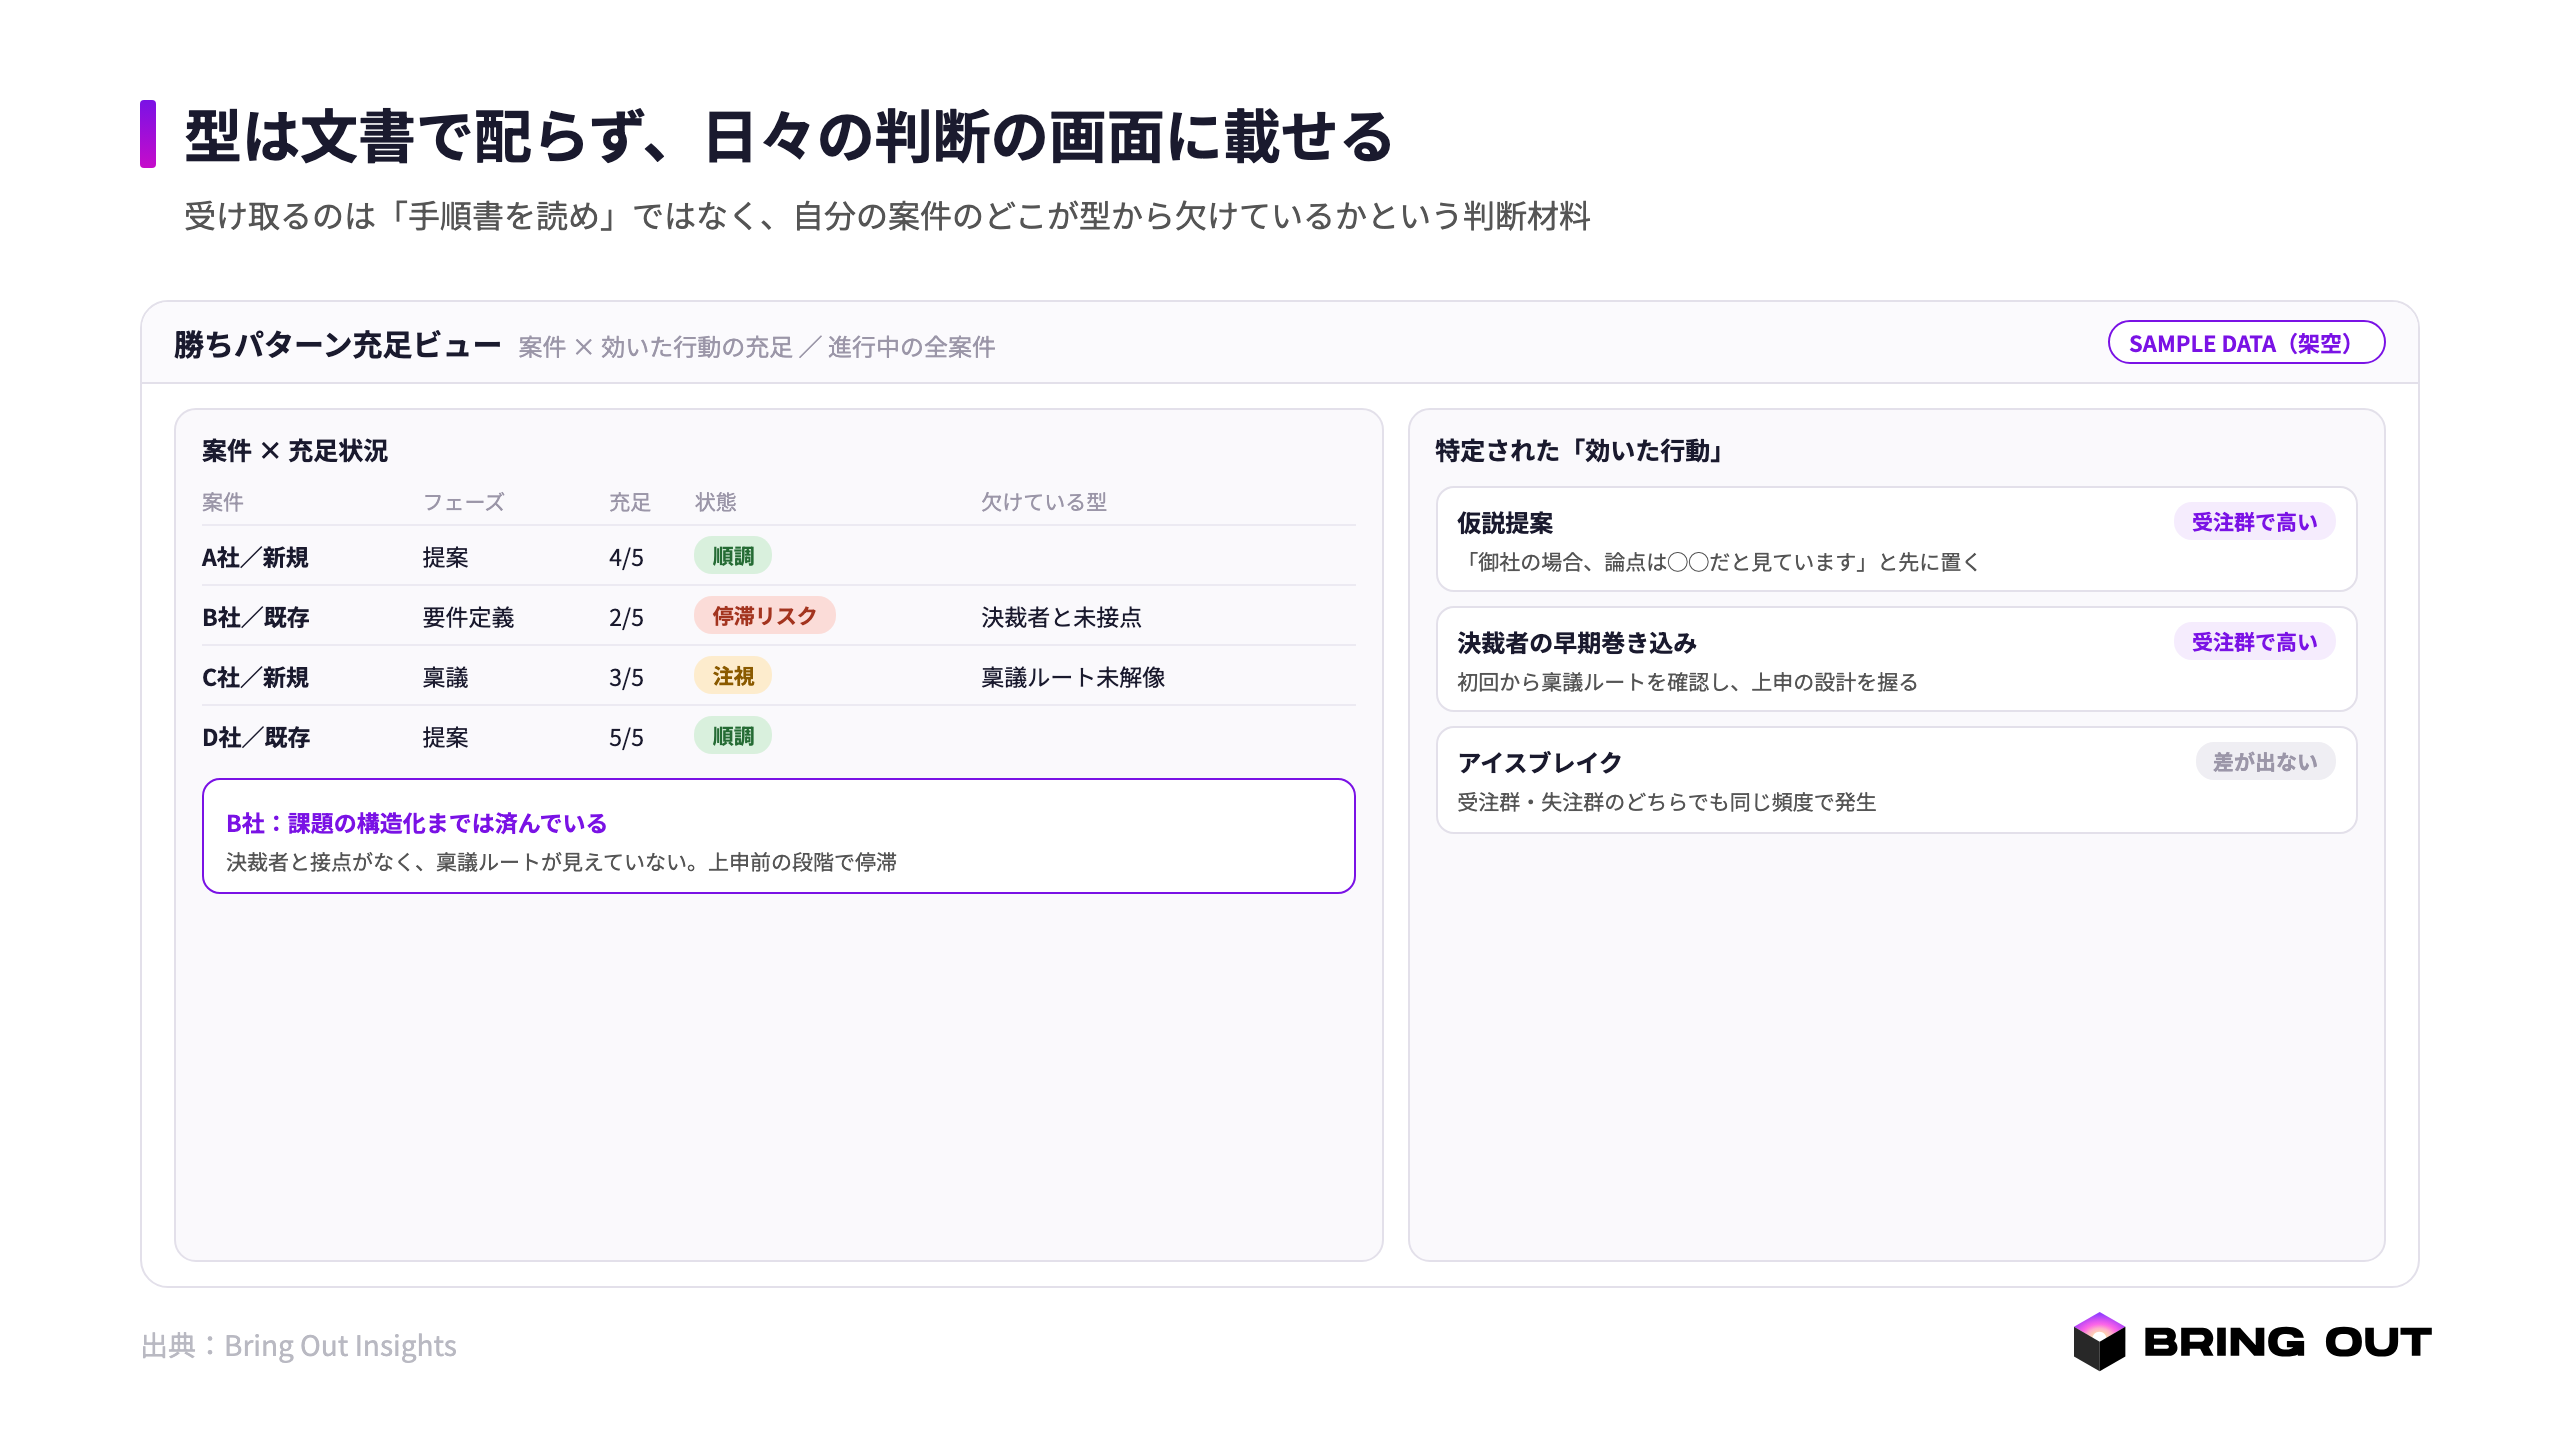Click the 提案 phase cell in A社 row

[x=445, y=557]
